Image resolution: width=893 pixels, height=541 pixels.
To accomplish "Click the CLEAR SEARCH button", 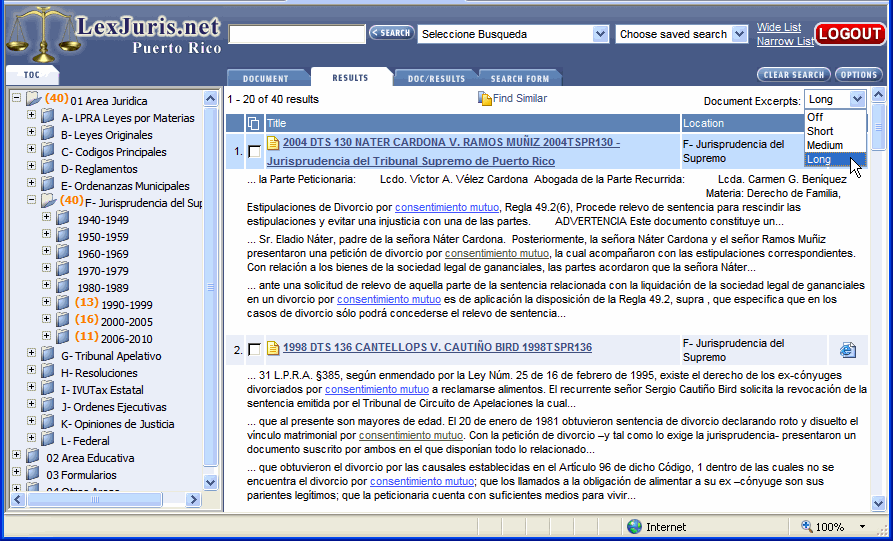I will [794, 75].
